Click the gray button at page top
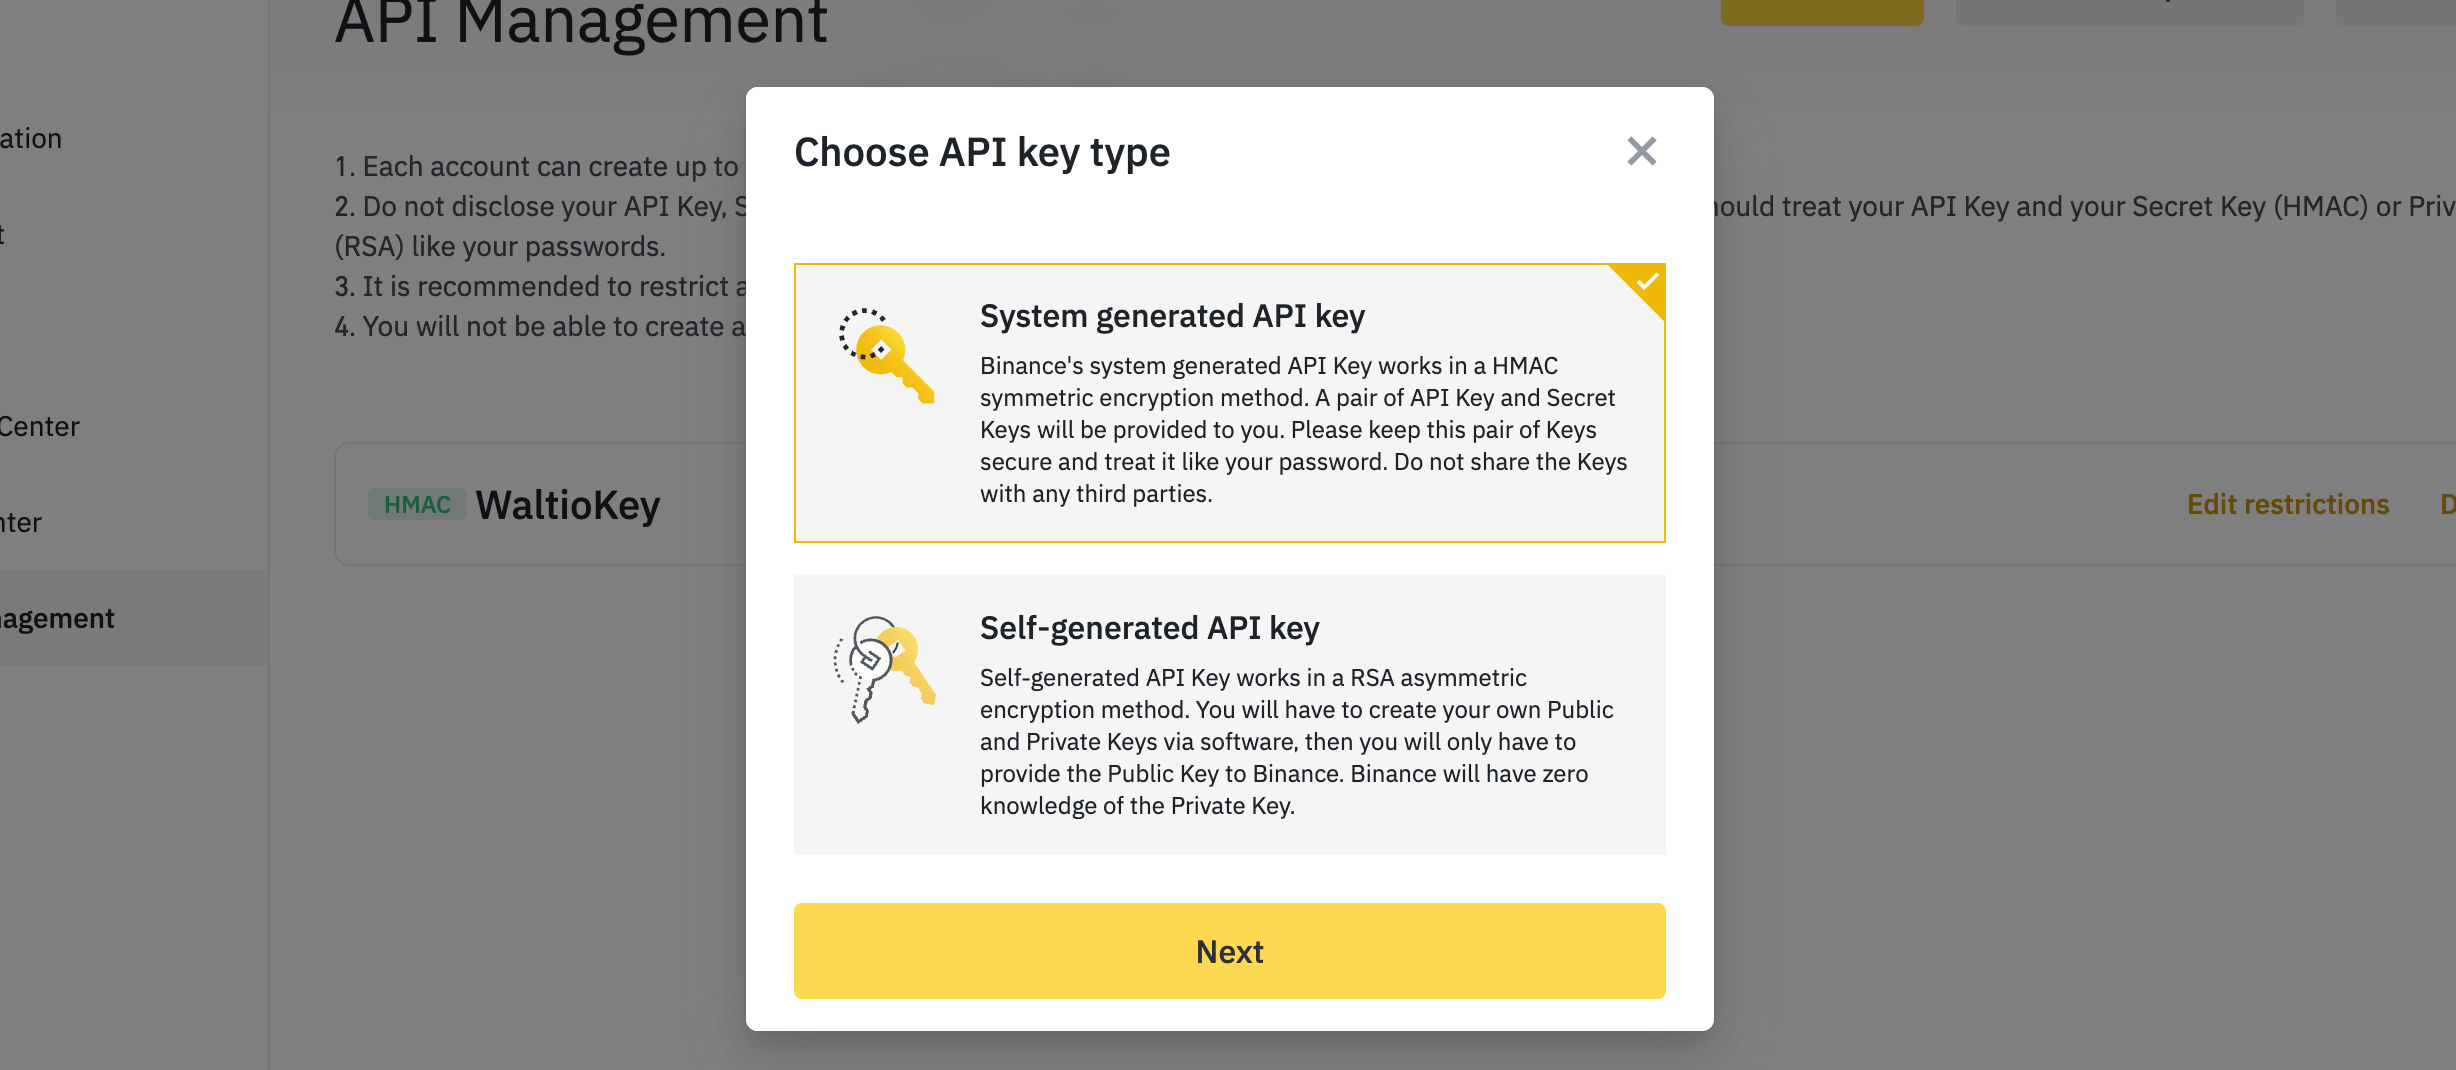This screenshot has width=2456, height=1070. point(2128,11)
